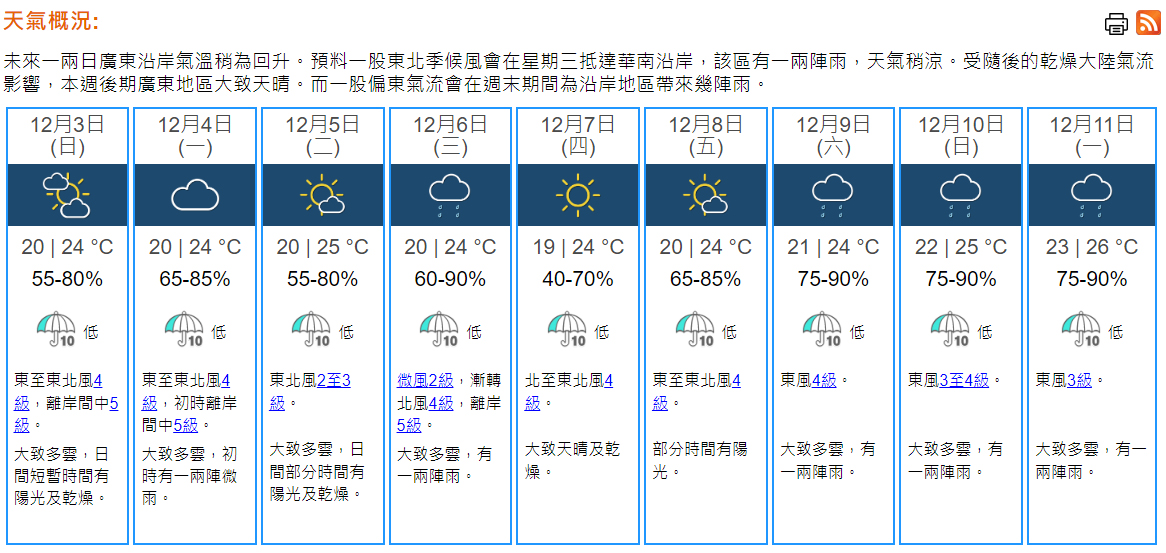Screen dimensions: 1166x553
Task: Click December 9 umbrella rain probability icon
Action: [822, 328]
